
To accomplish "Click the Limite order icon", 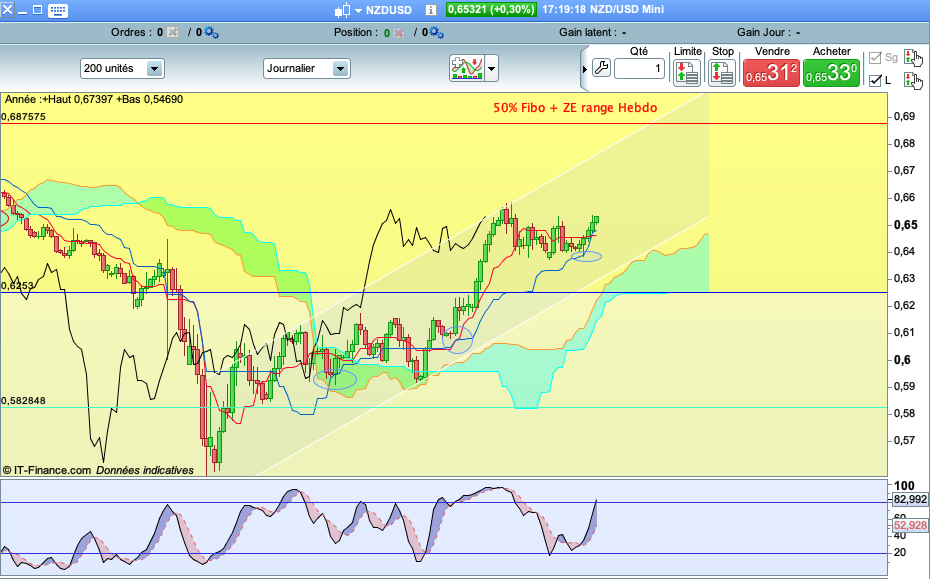I will [x=687, y=72].
